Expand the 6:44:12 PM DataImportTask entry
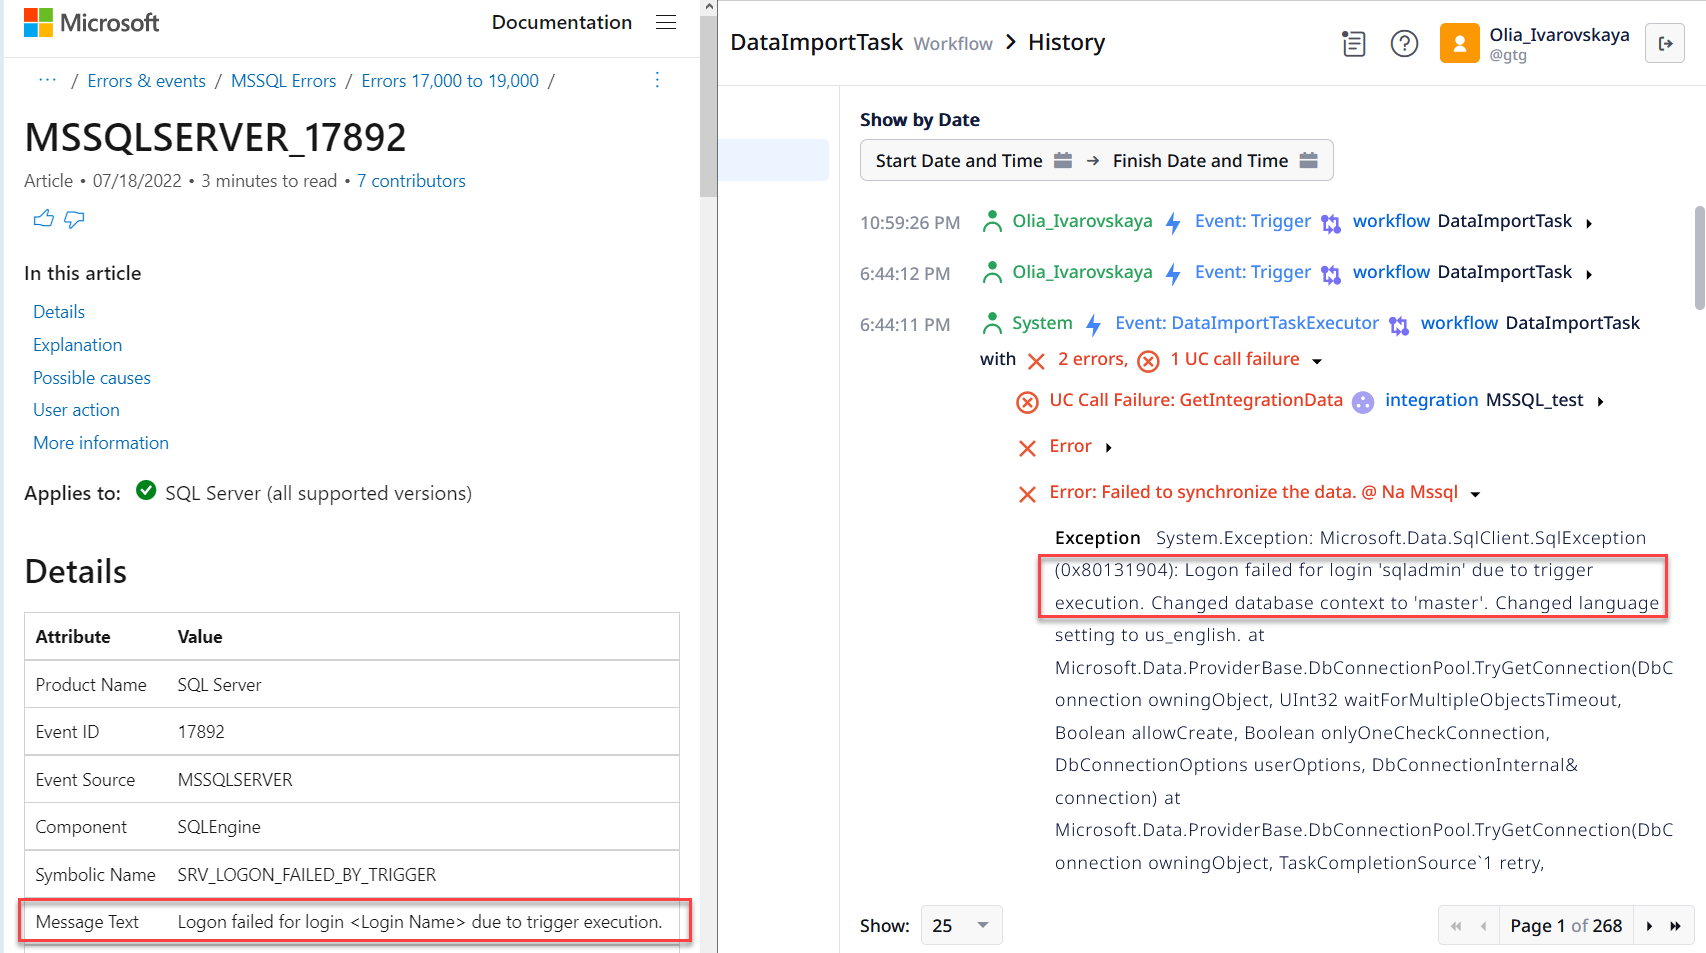Viewport: 1706px width, 953px height. [x=1589, y=274]
